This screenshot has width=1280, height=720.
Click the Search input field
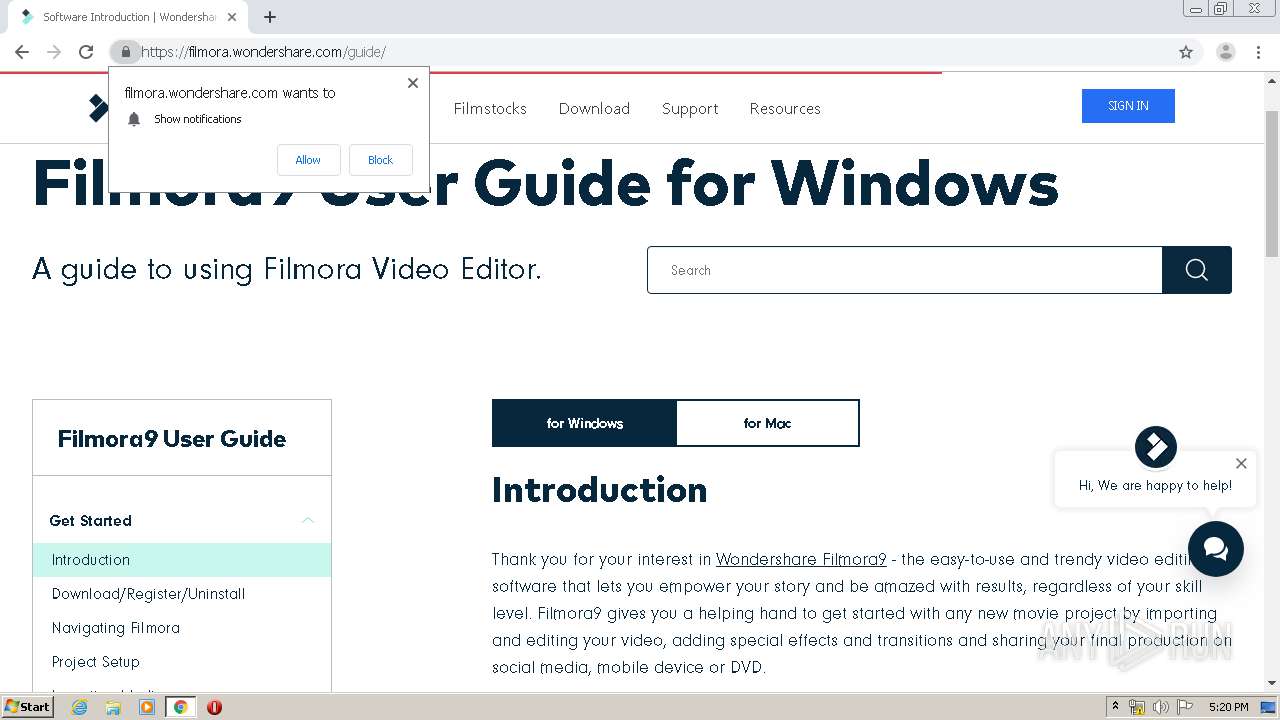click(x=905, y=270)
